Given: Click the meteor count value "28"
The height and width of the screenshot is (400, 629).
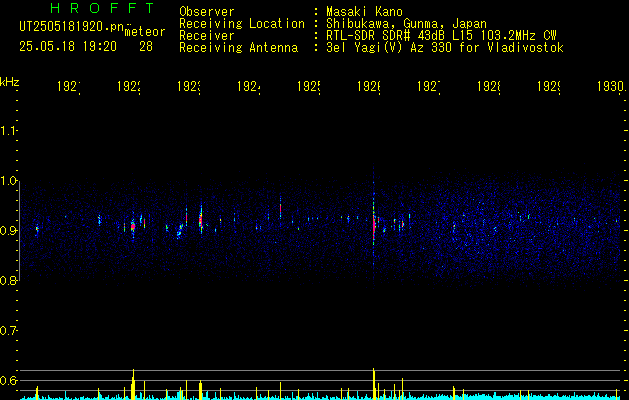Looking at the screenshot, I should tap(146, 47).
